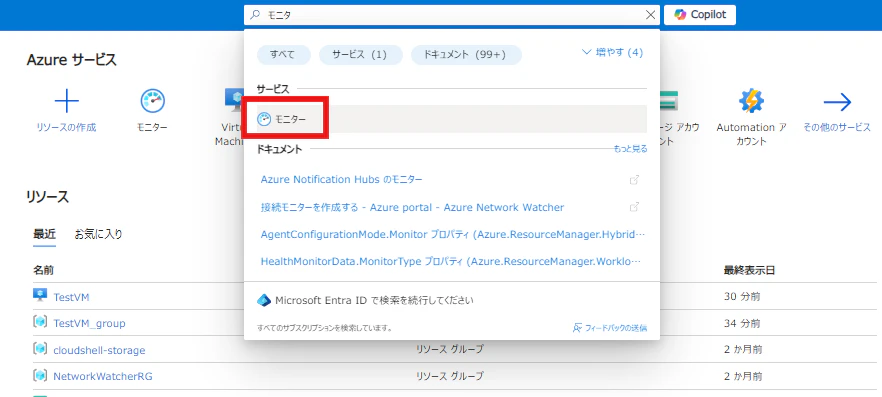Image resolution: width=882 pixels, height=397 pixels.
Task: Open the external link icon for 接続モニターを作成する
Action: point(634,207)
